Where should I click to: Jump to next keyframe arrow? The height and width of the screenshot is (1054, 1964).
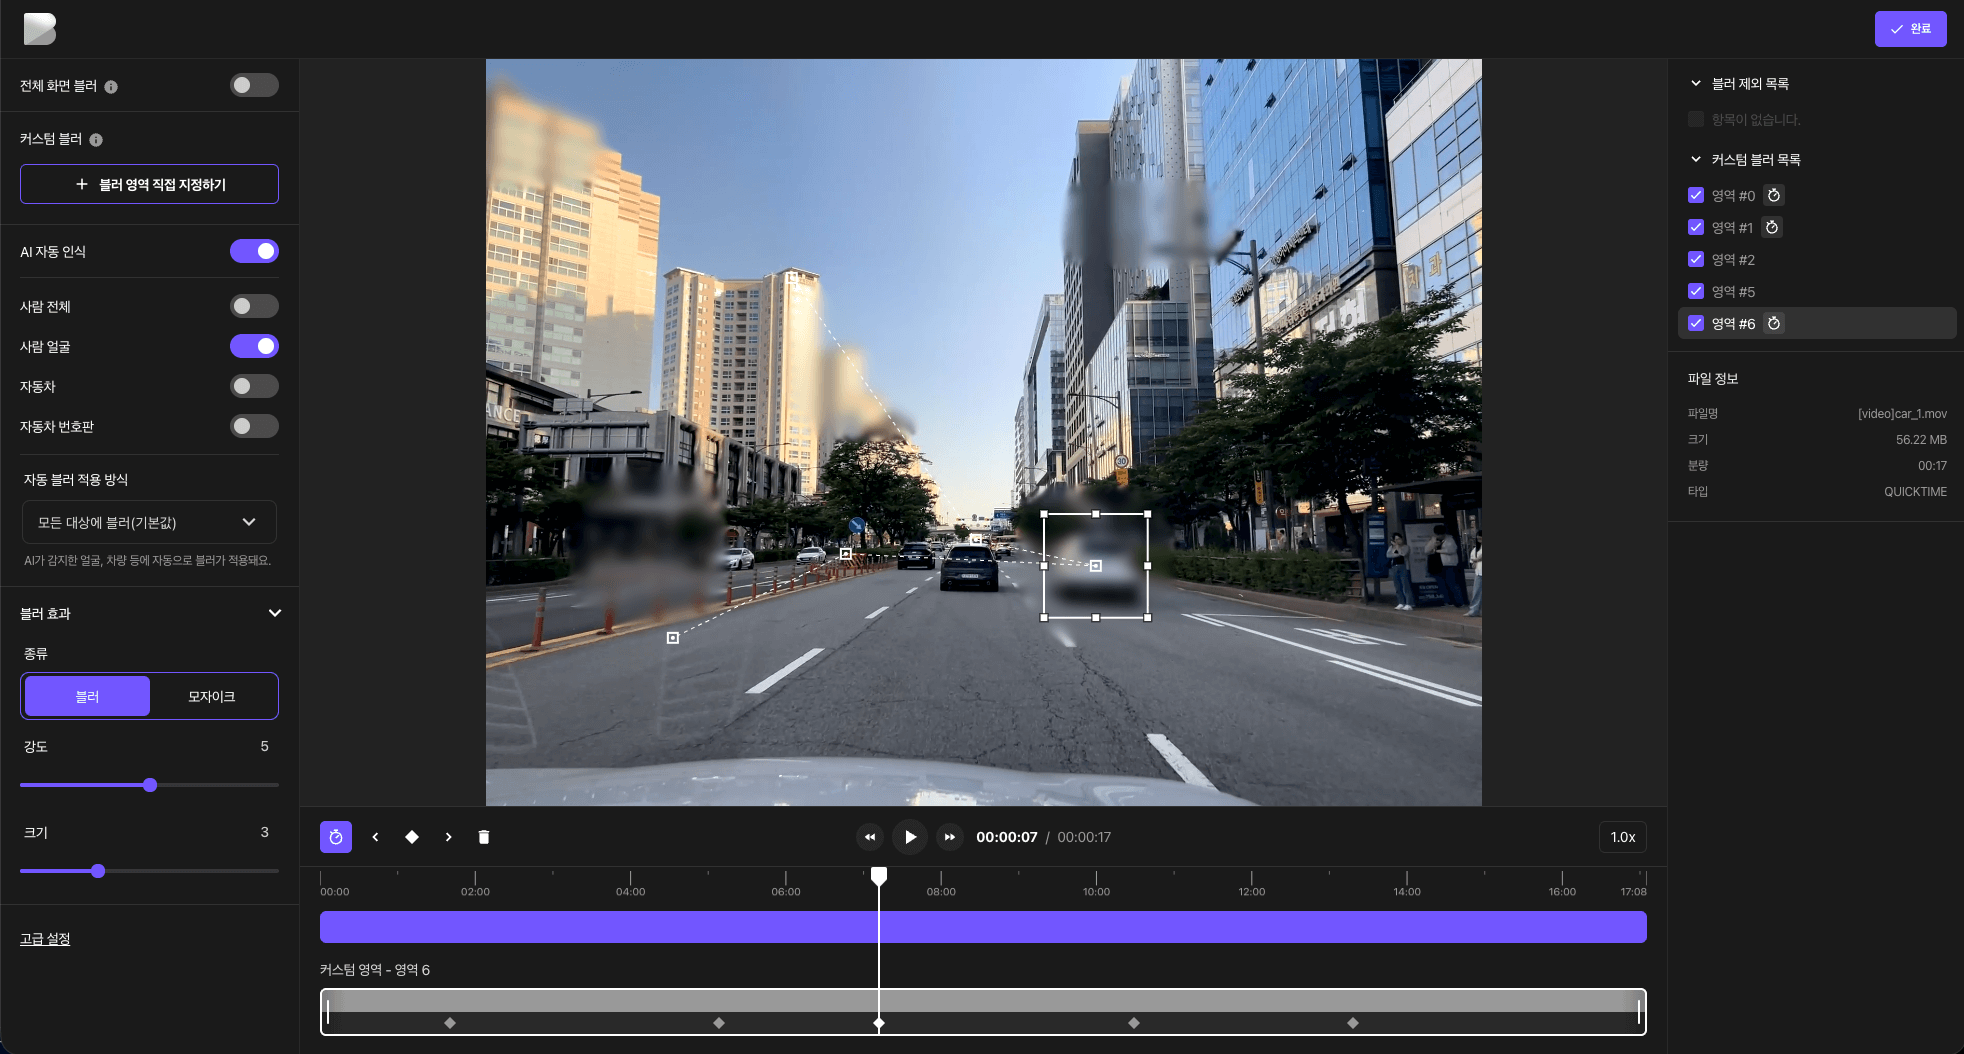point(448,837)
